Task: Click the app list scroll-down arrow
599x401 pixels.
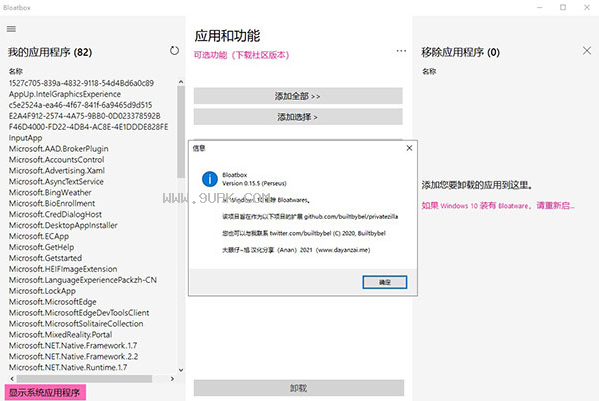Action: click(x=181, y=370)
